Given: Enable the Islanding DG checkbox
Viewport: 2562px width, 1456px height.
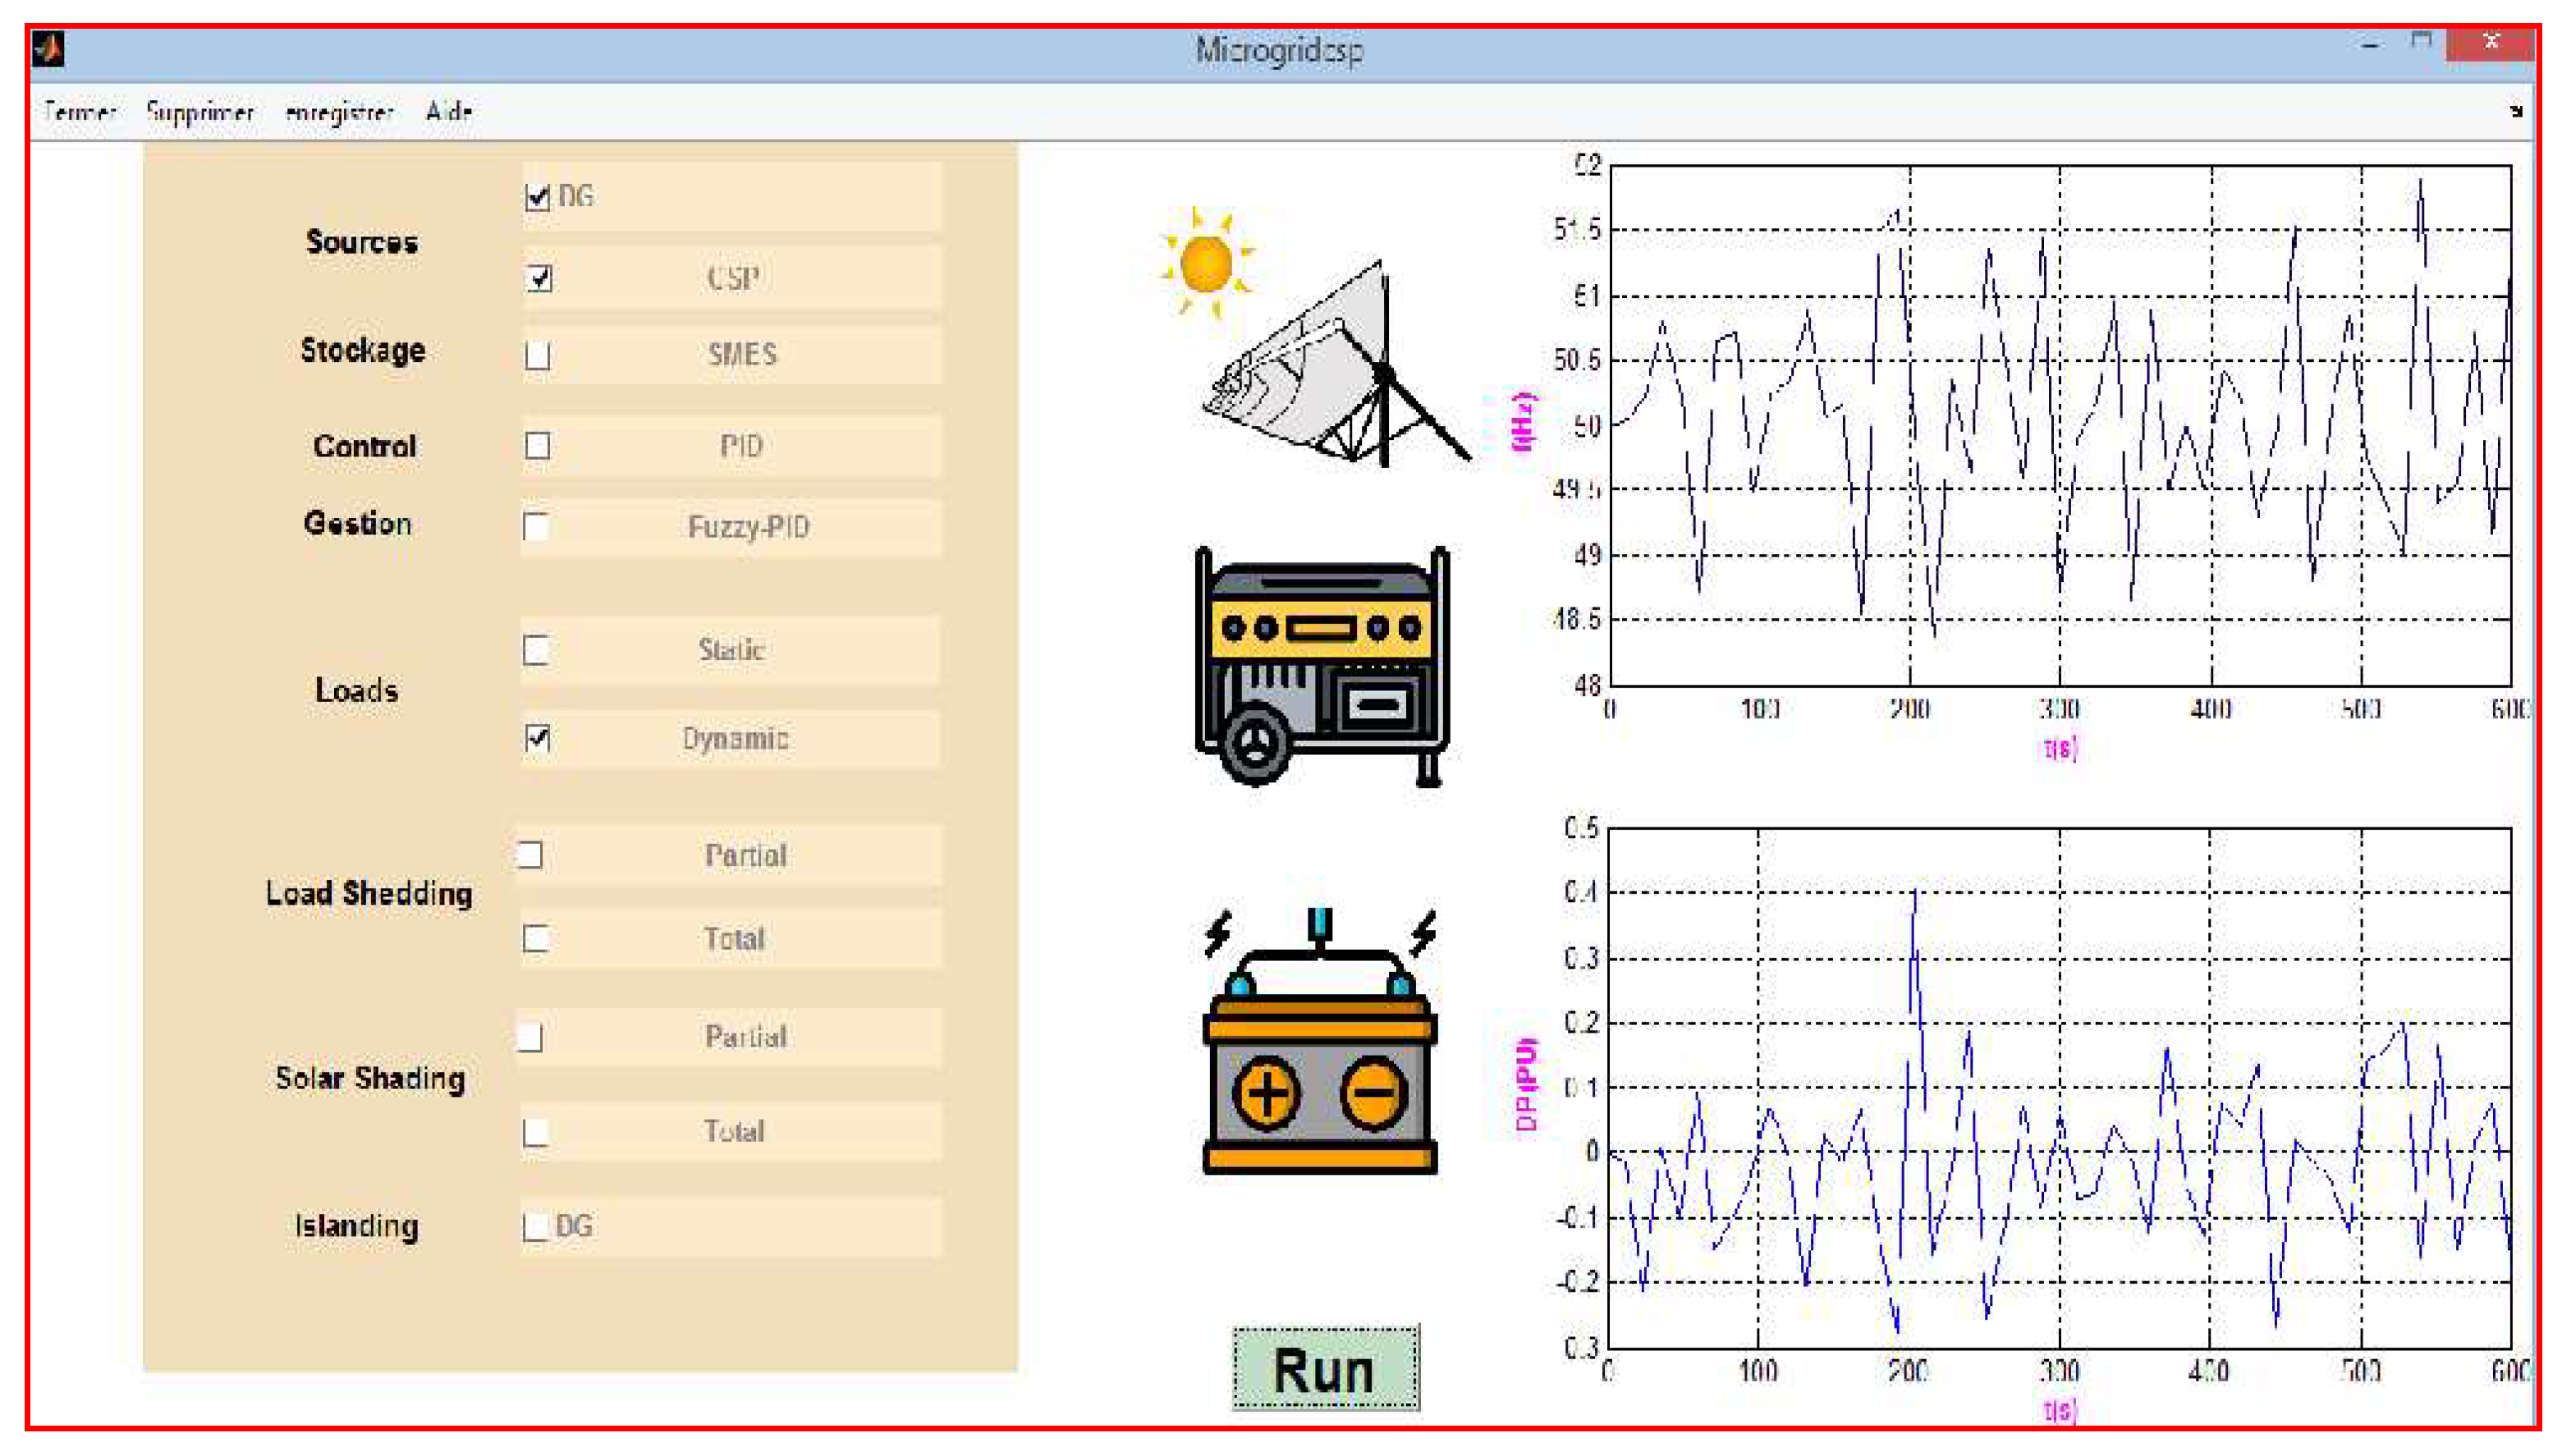Looking at the screenshot, I should coord(535,1226).
